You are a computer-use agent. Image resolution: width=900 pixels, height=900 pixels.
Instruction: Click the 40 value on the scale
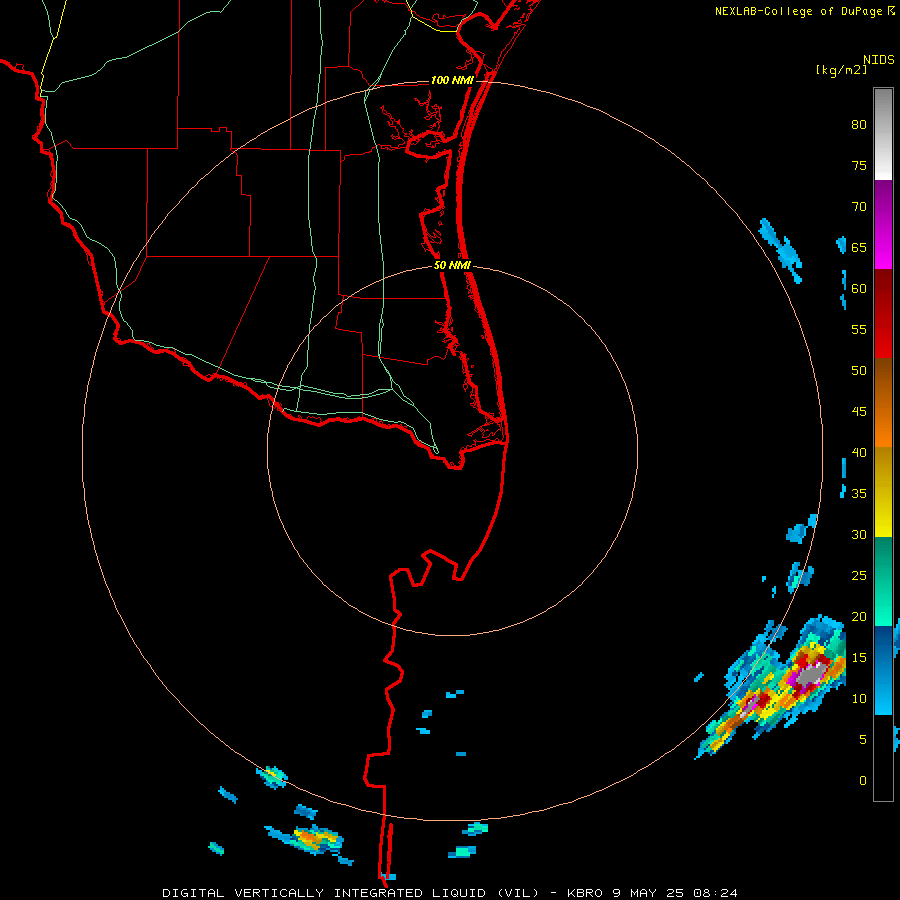pyautogui.click(x=859, y=452)
